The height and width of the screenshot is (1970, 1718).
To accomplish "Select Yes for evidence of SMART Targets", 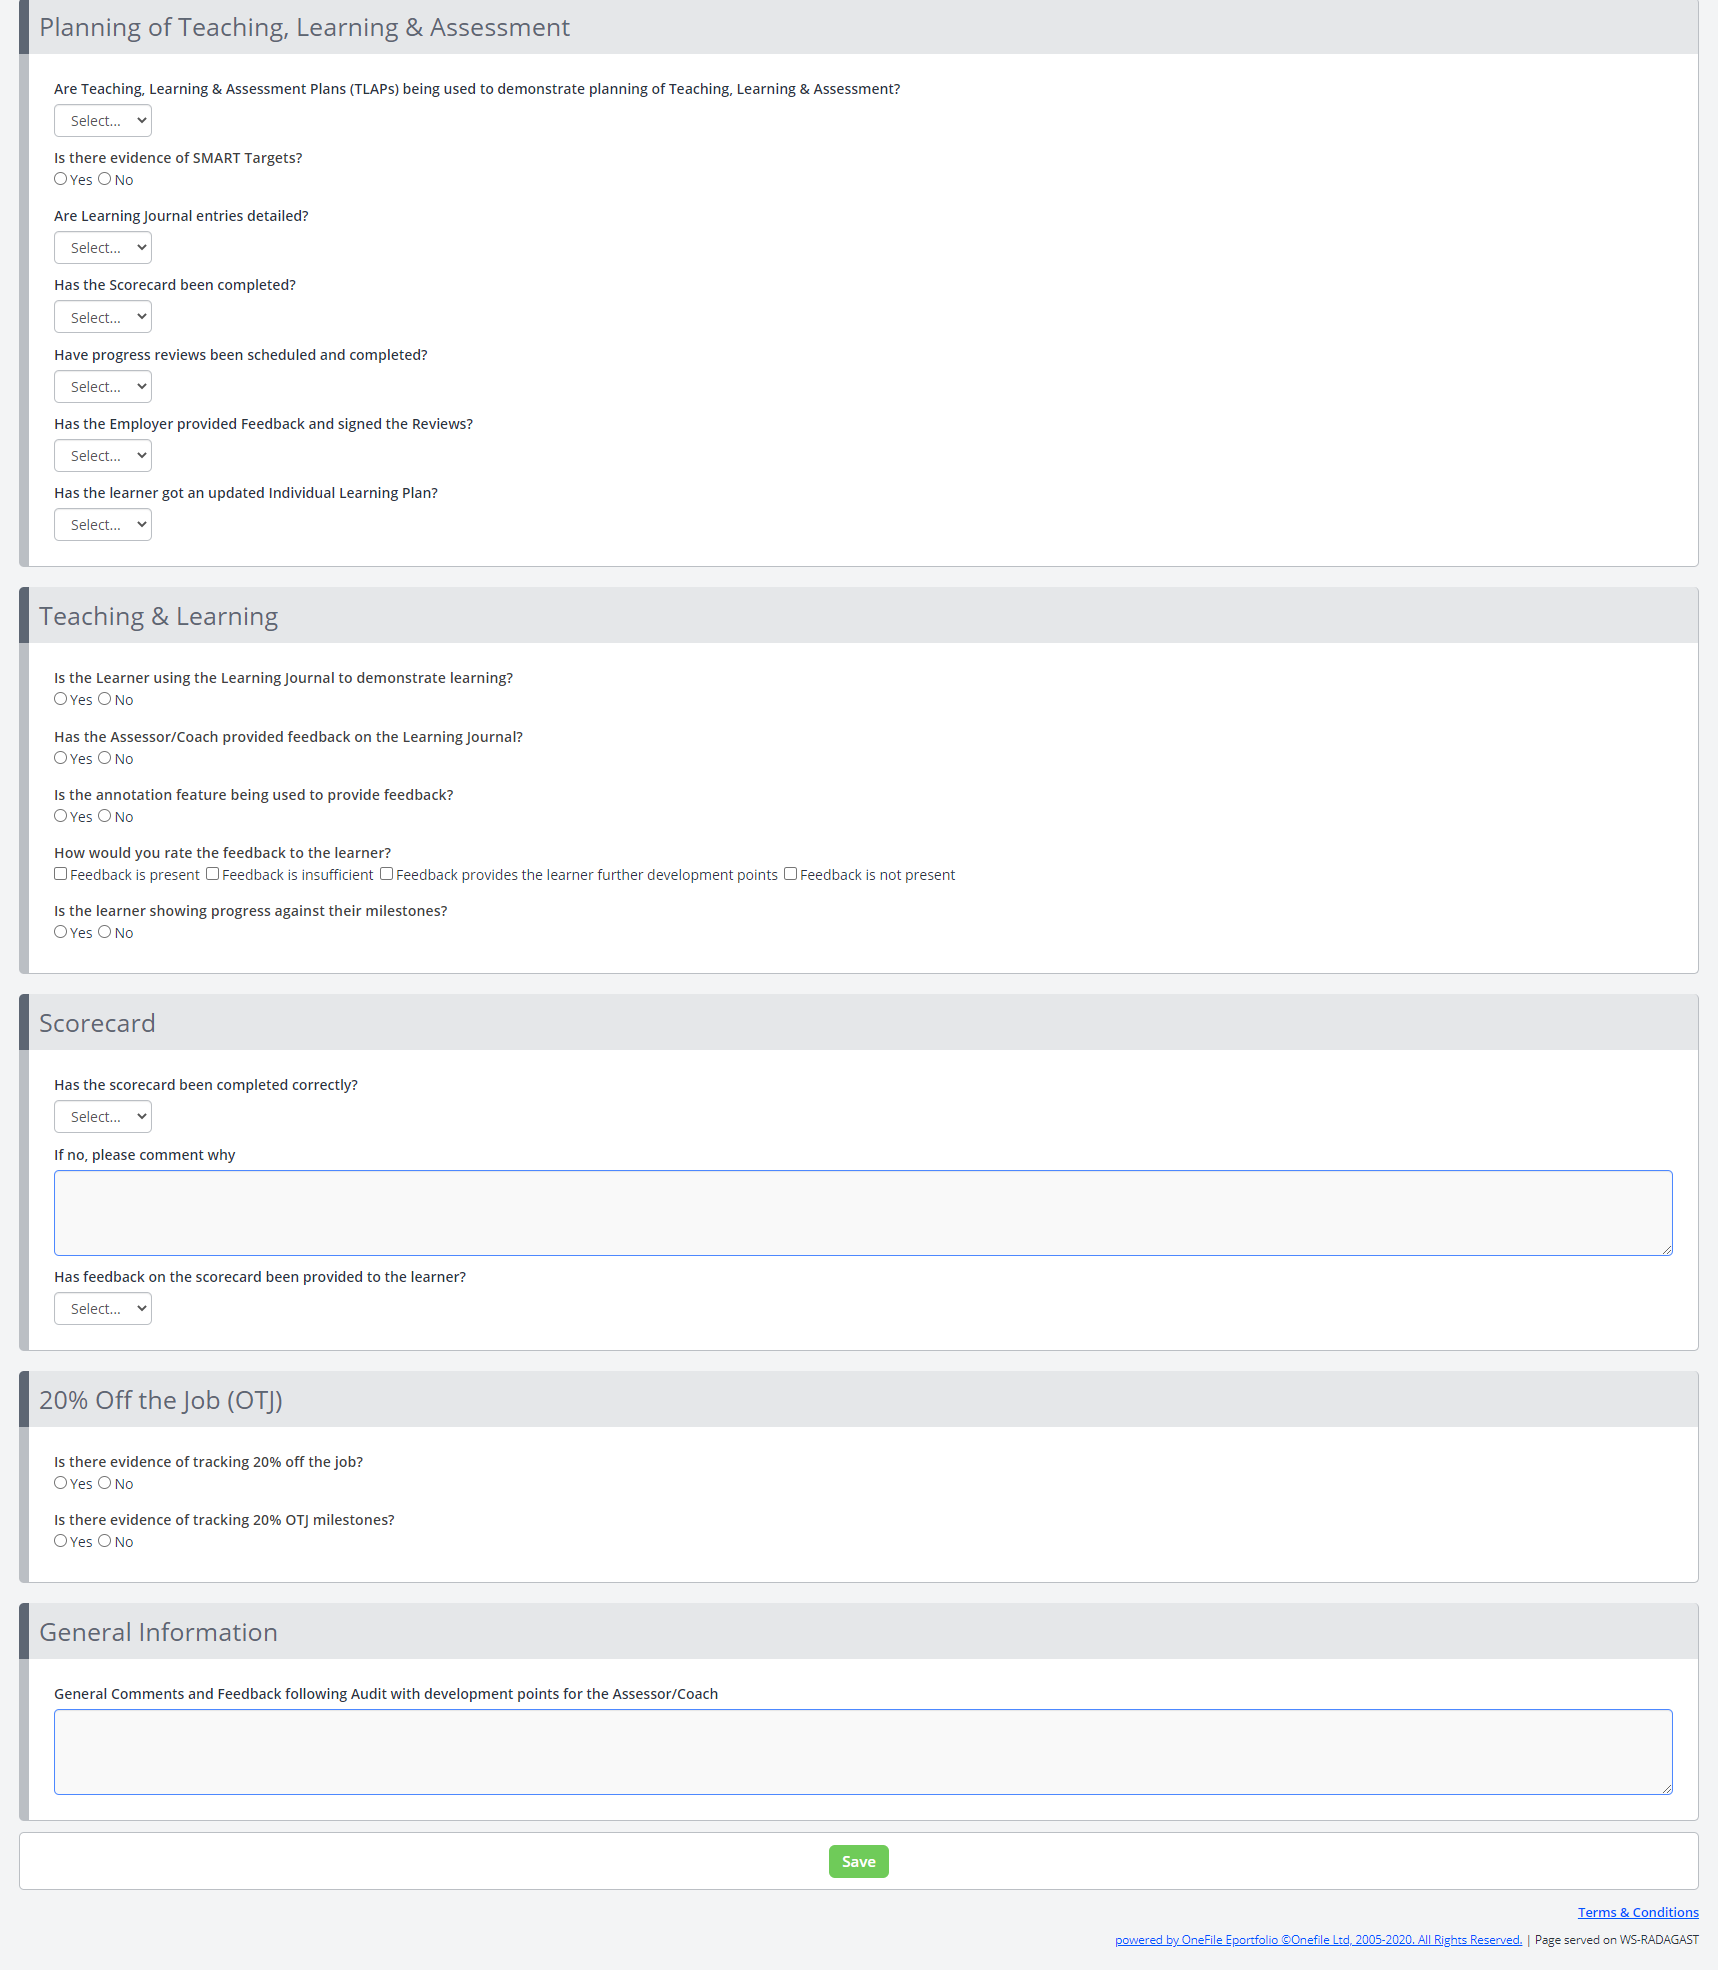I will pyautogui.click(x=61, y=179).
